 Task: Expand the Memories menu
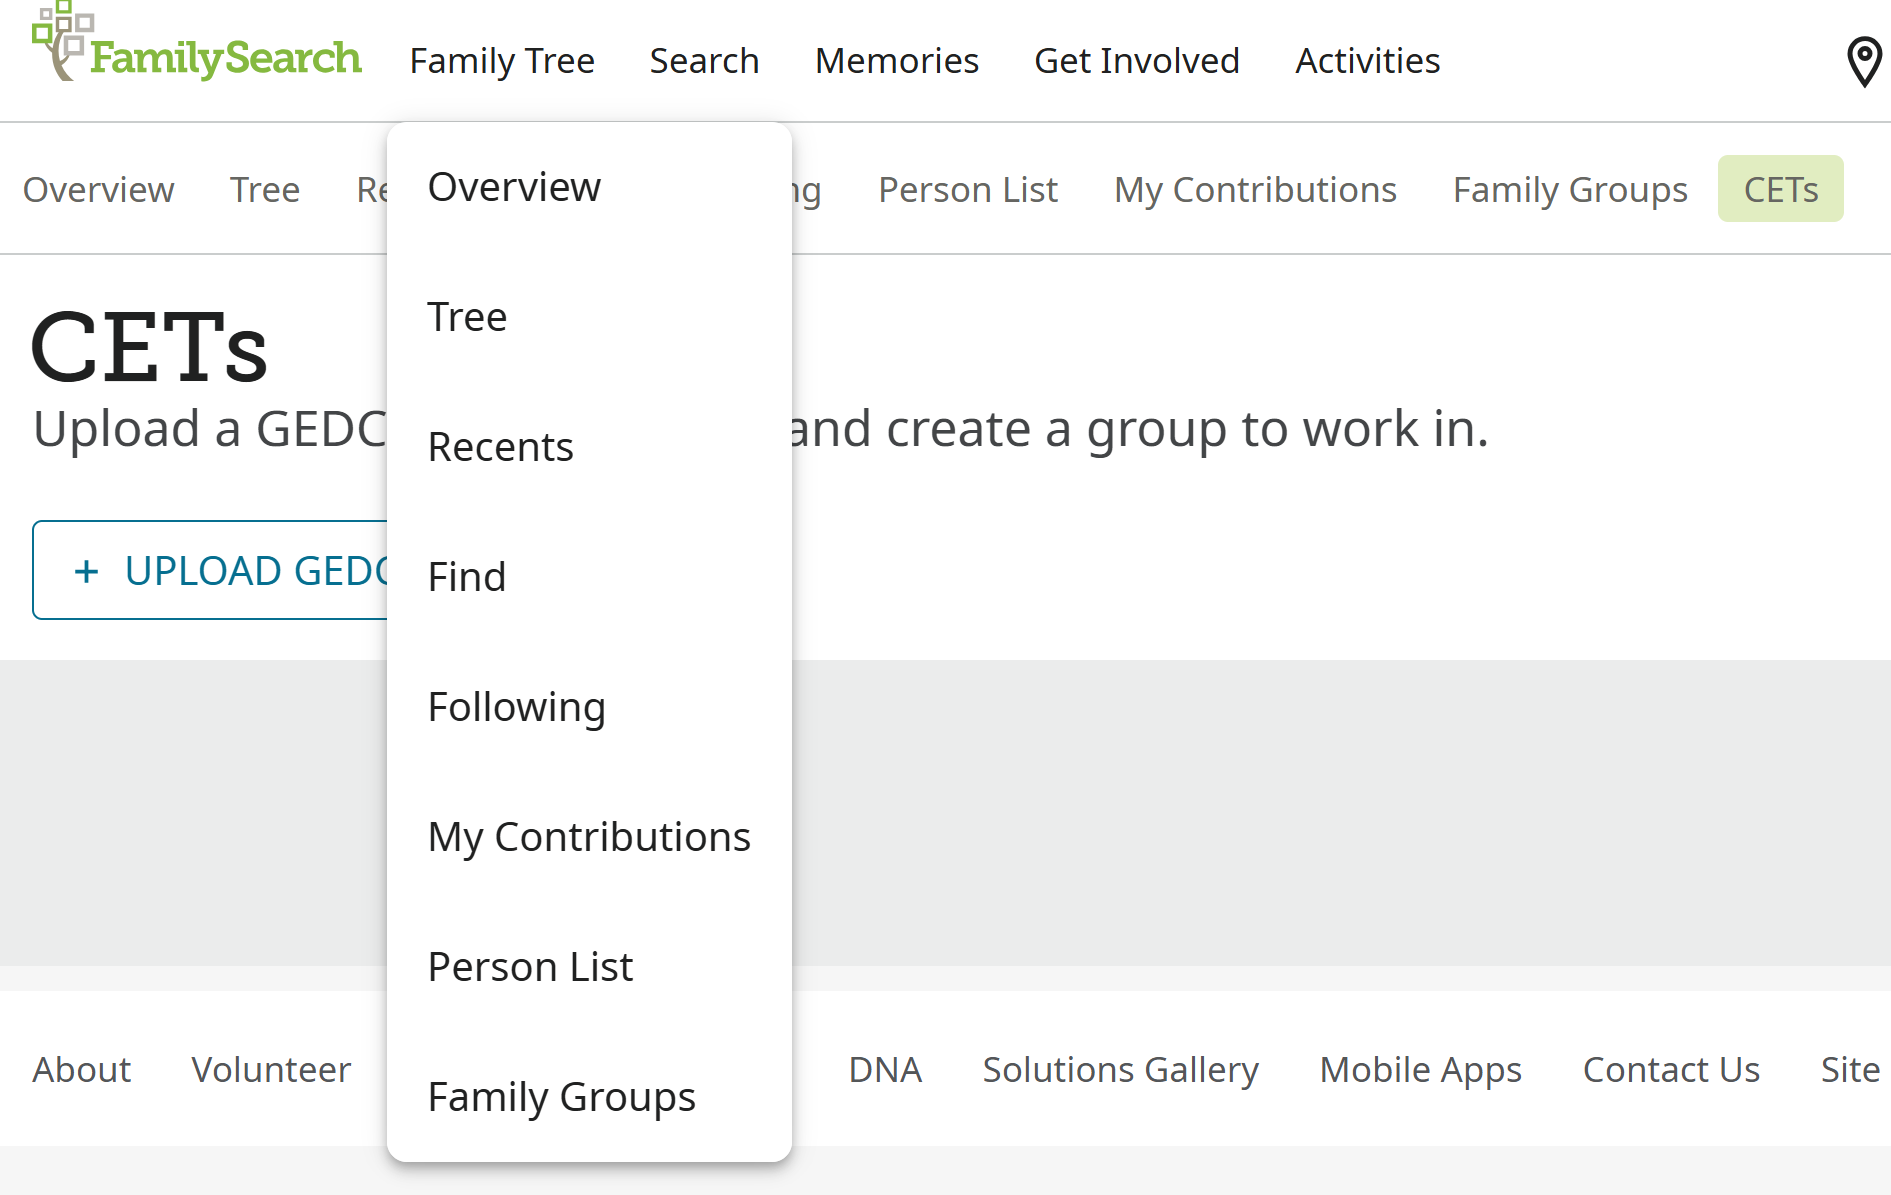coord(896,61)
